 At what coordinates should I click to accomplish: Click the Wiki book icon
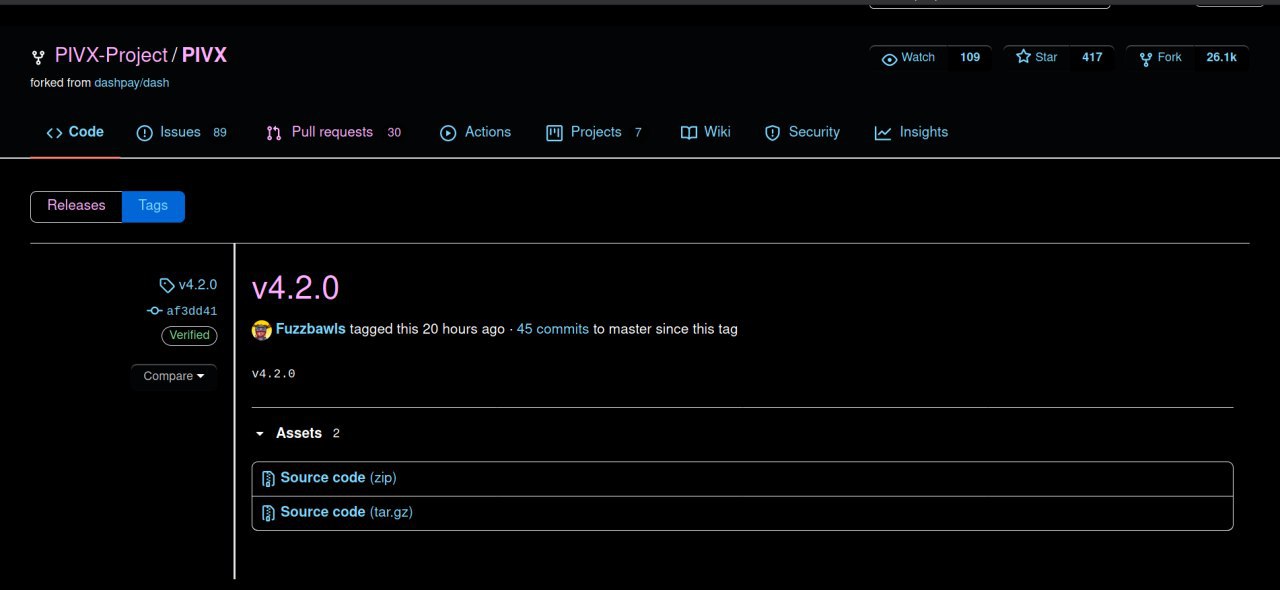pos(688,133)
